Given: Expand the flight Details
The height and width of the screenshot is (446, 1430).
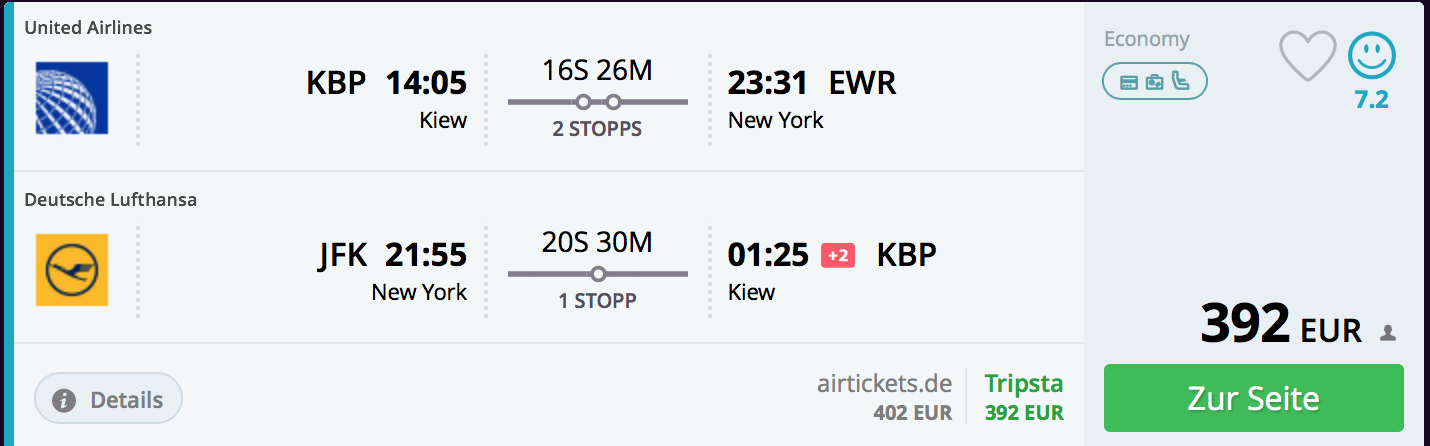Looking at the screenshot, I should pos(109,400).
